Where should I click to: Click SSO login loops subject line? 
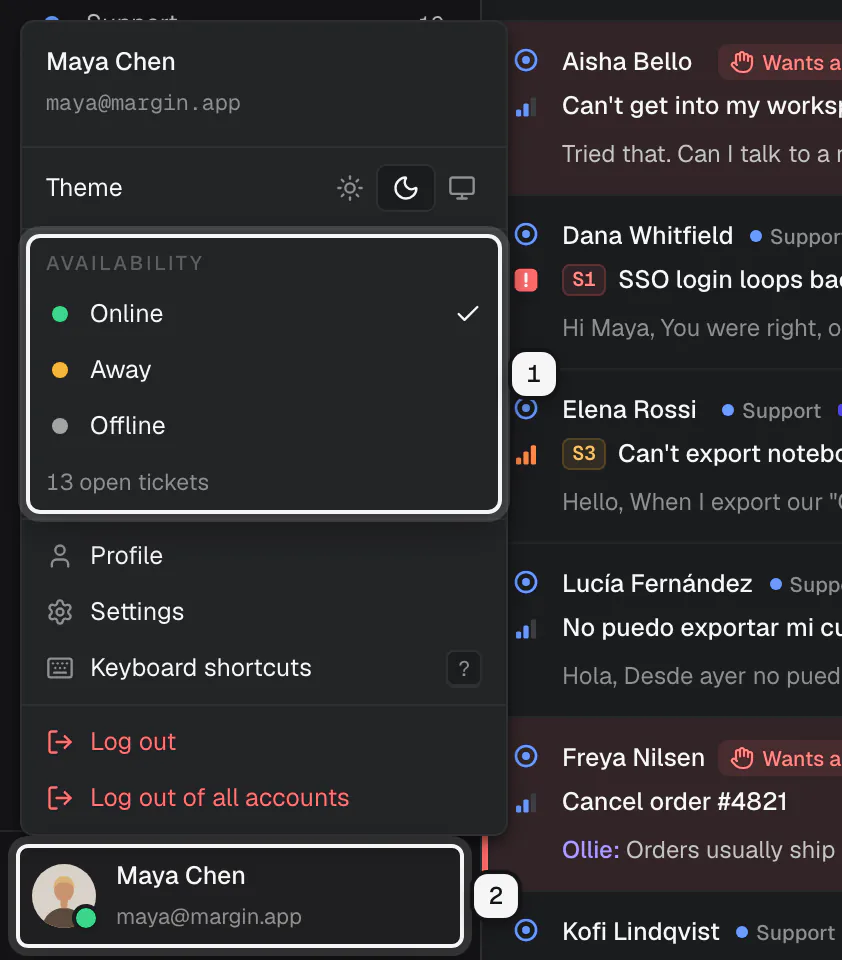730,280
